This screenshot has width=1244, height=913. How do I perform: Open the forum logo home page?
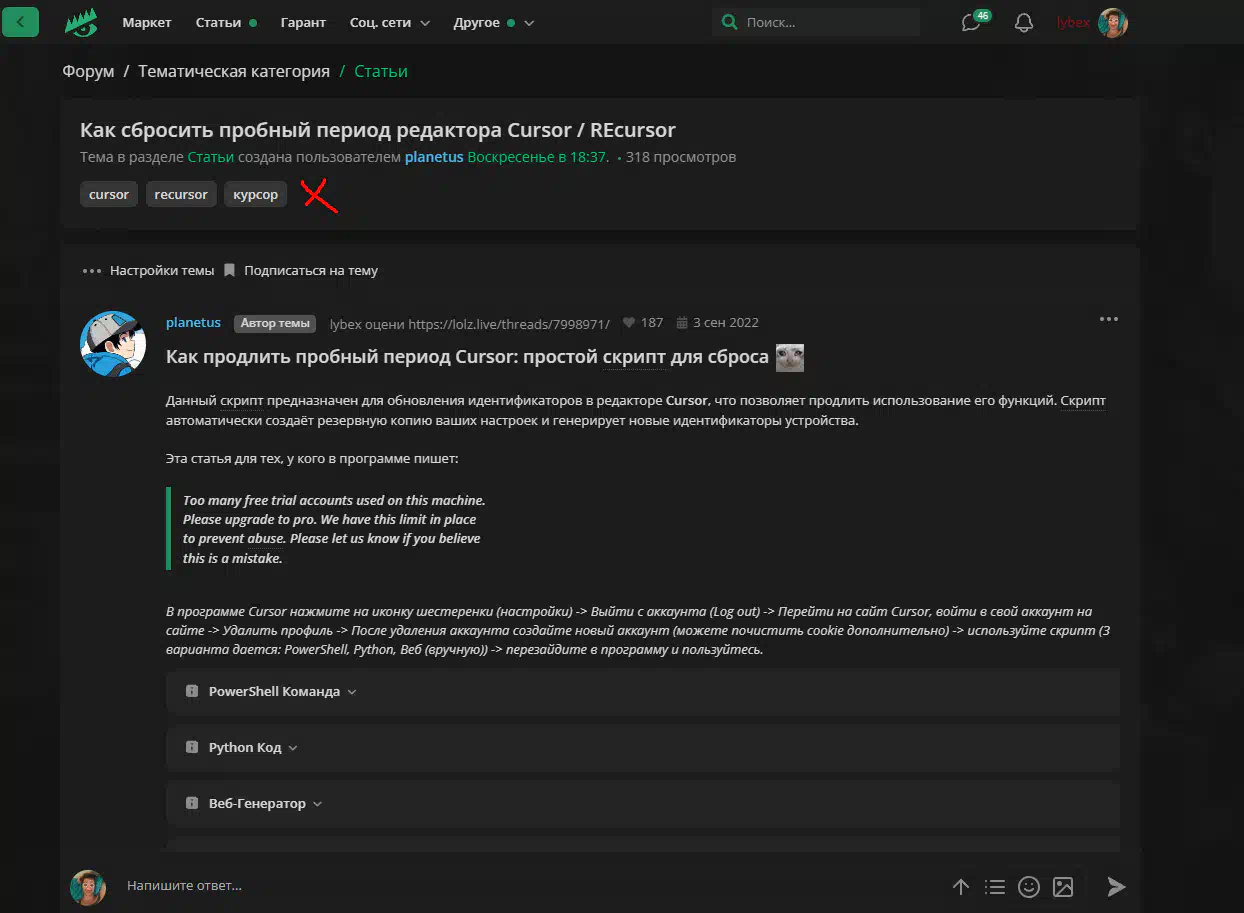coord(81,22)
